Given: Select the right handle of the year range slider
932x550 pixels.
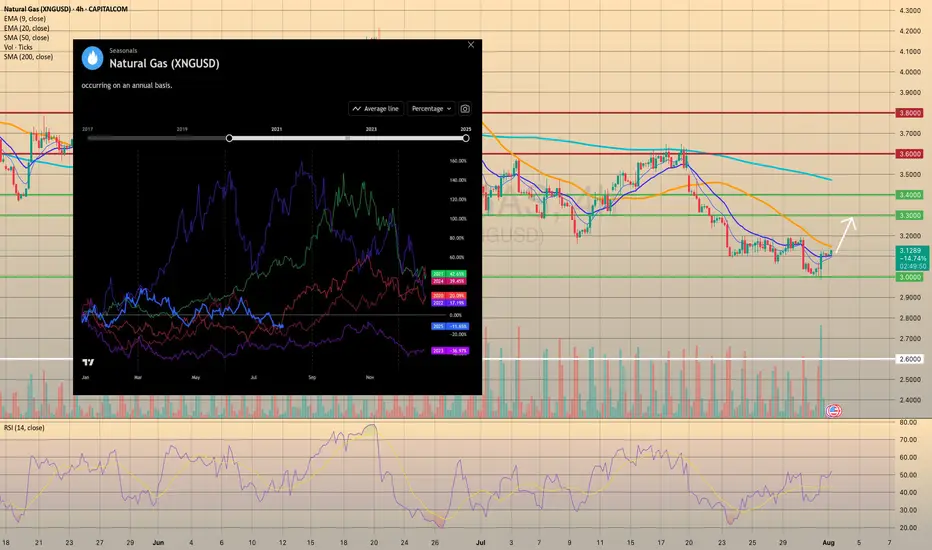Looking at the screenshot, I should point(465,138).
